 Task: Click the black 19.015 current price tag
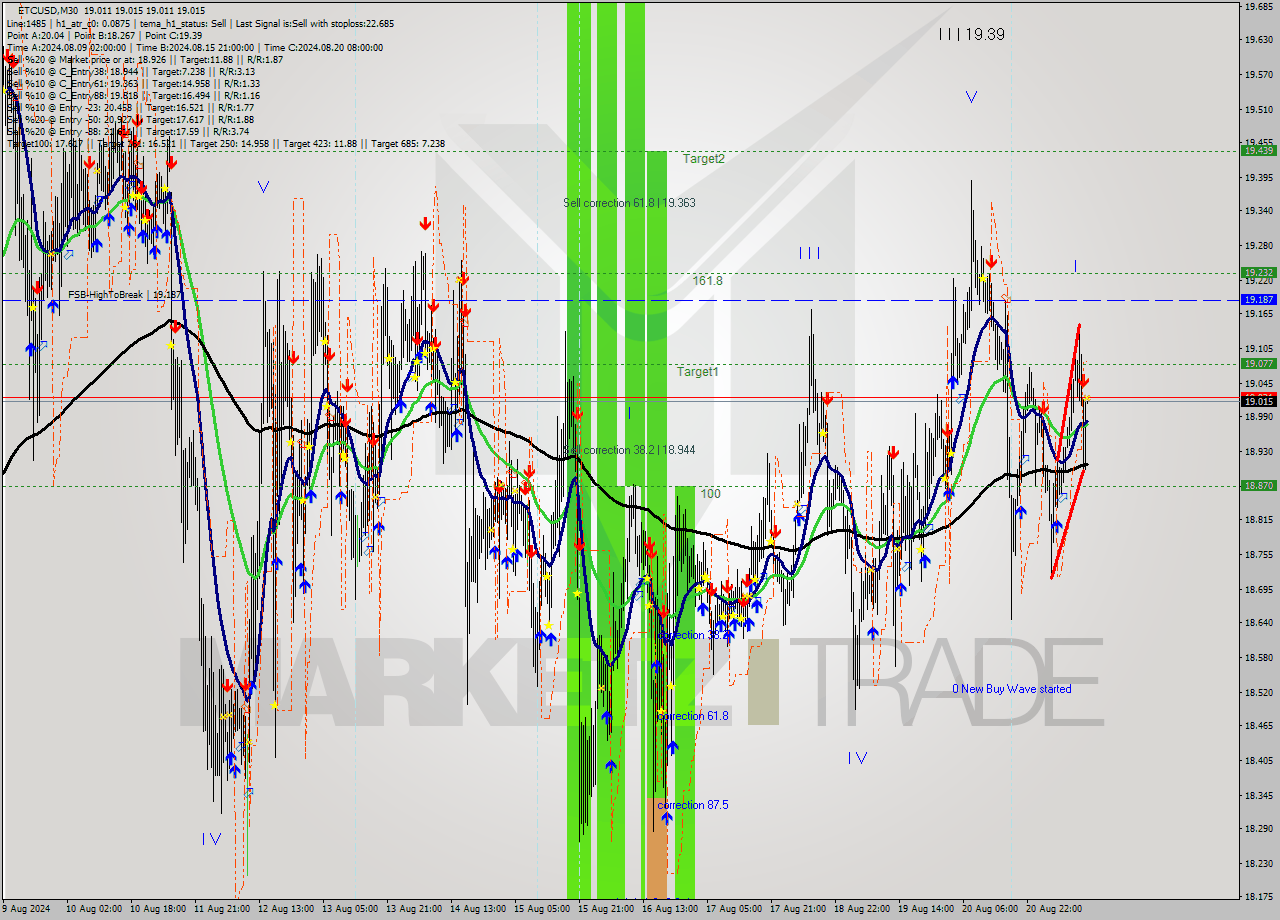click(x=1257, y=401)
